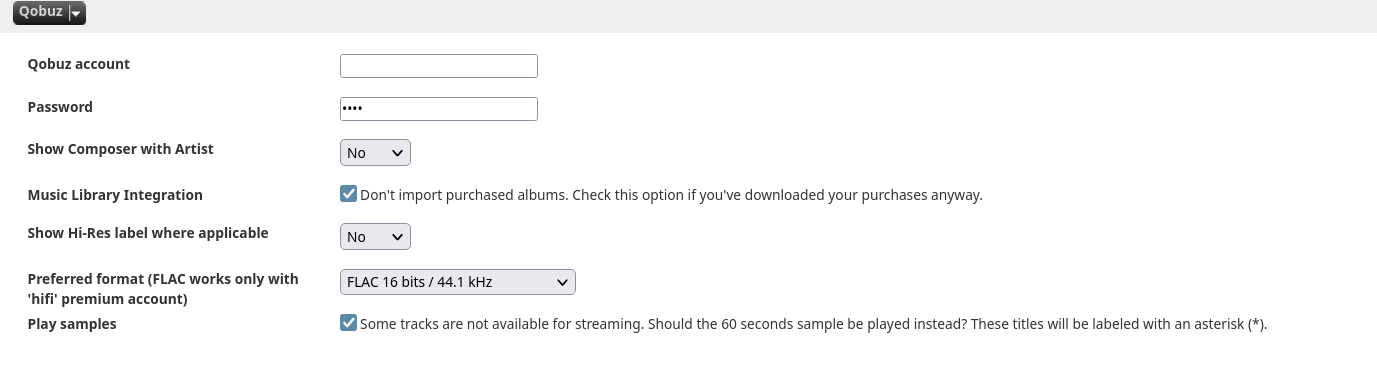The height and width of the screenshot is (387, 1377).
Task: Select the "Qobuz account" field label
Action: pos(79,64)
